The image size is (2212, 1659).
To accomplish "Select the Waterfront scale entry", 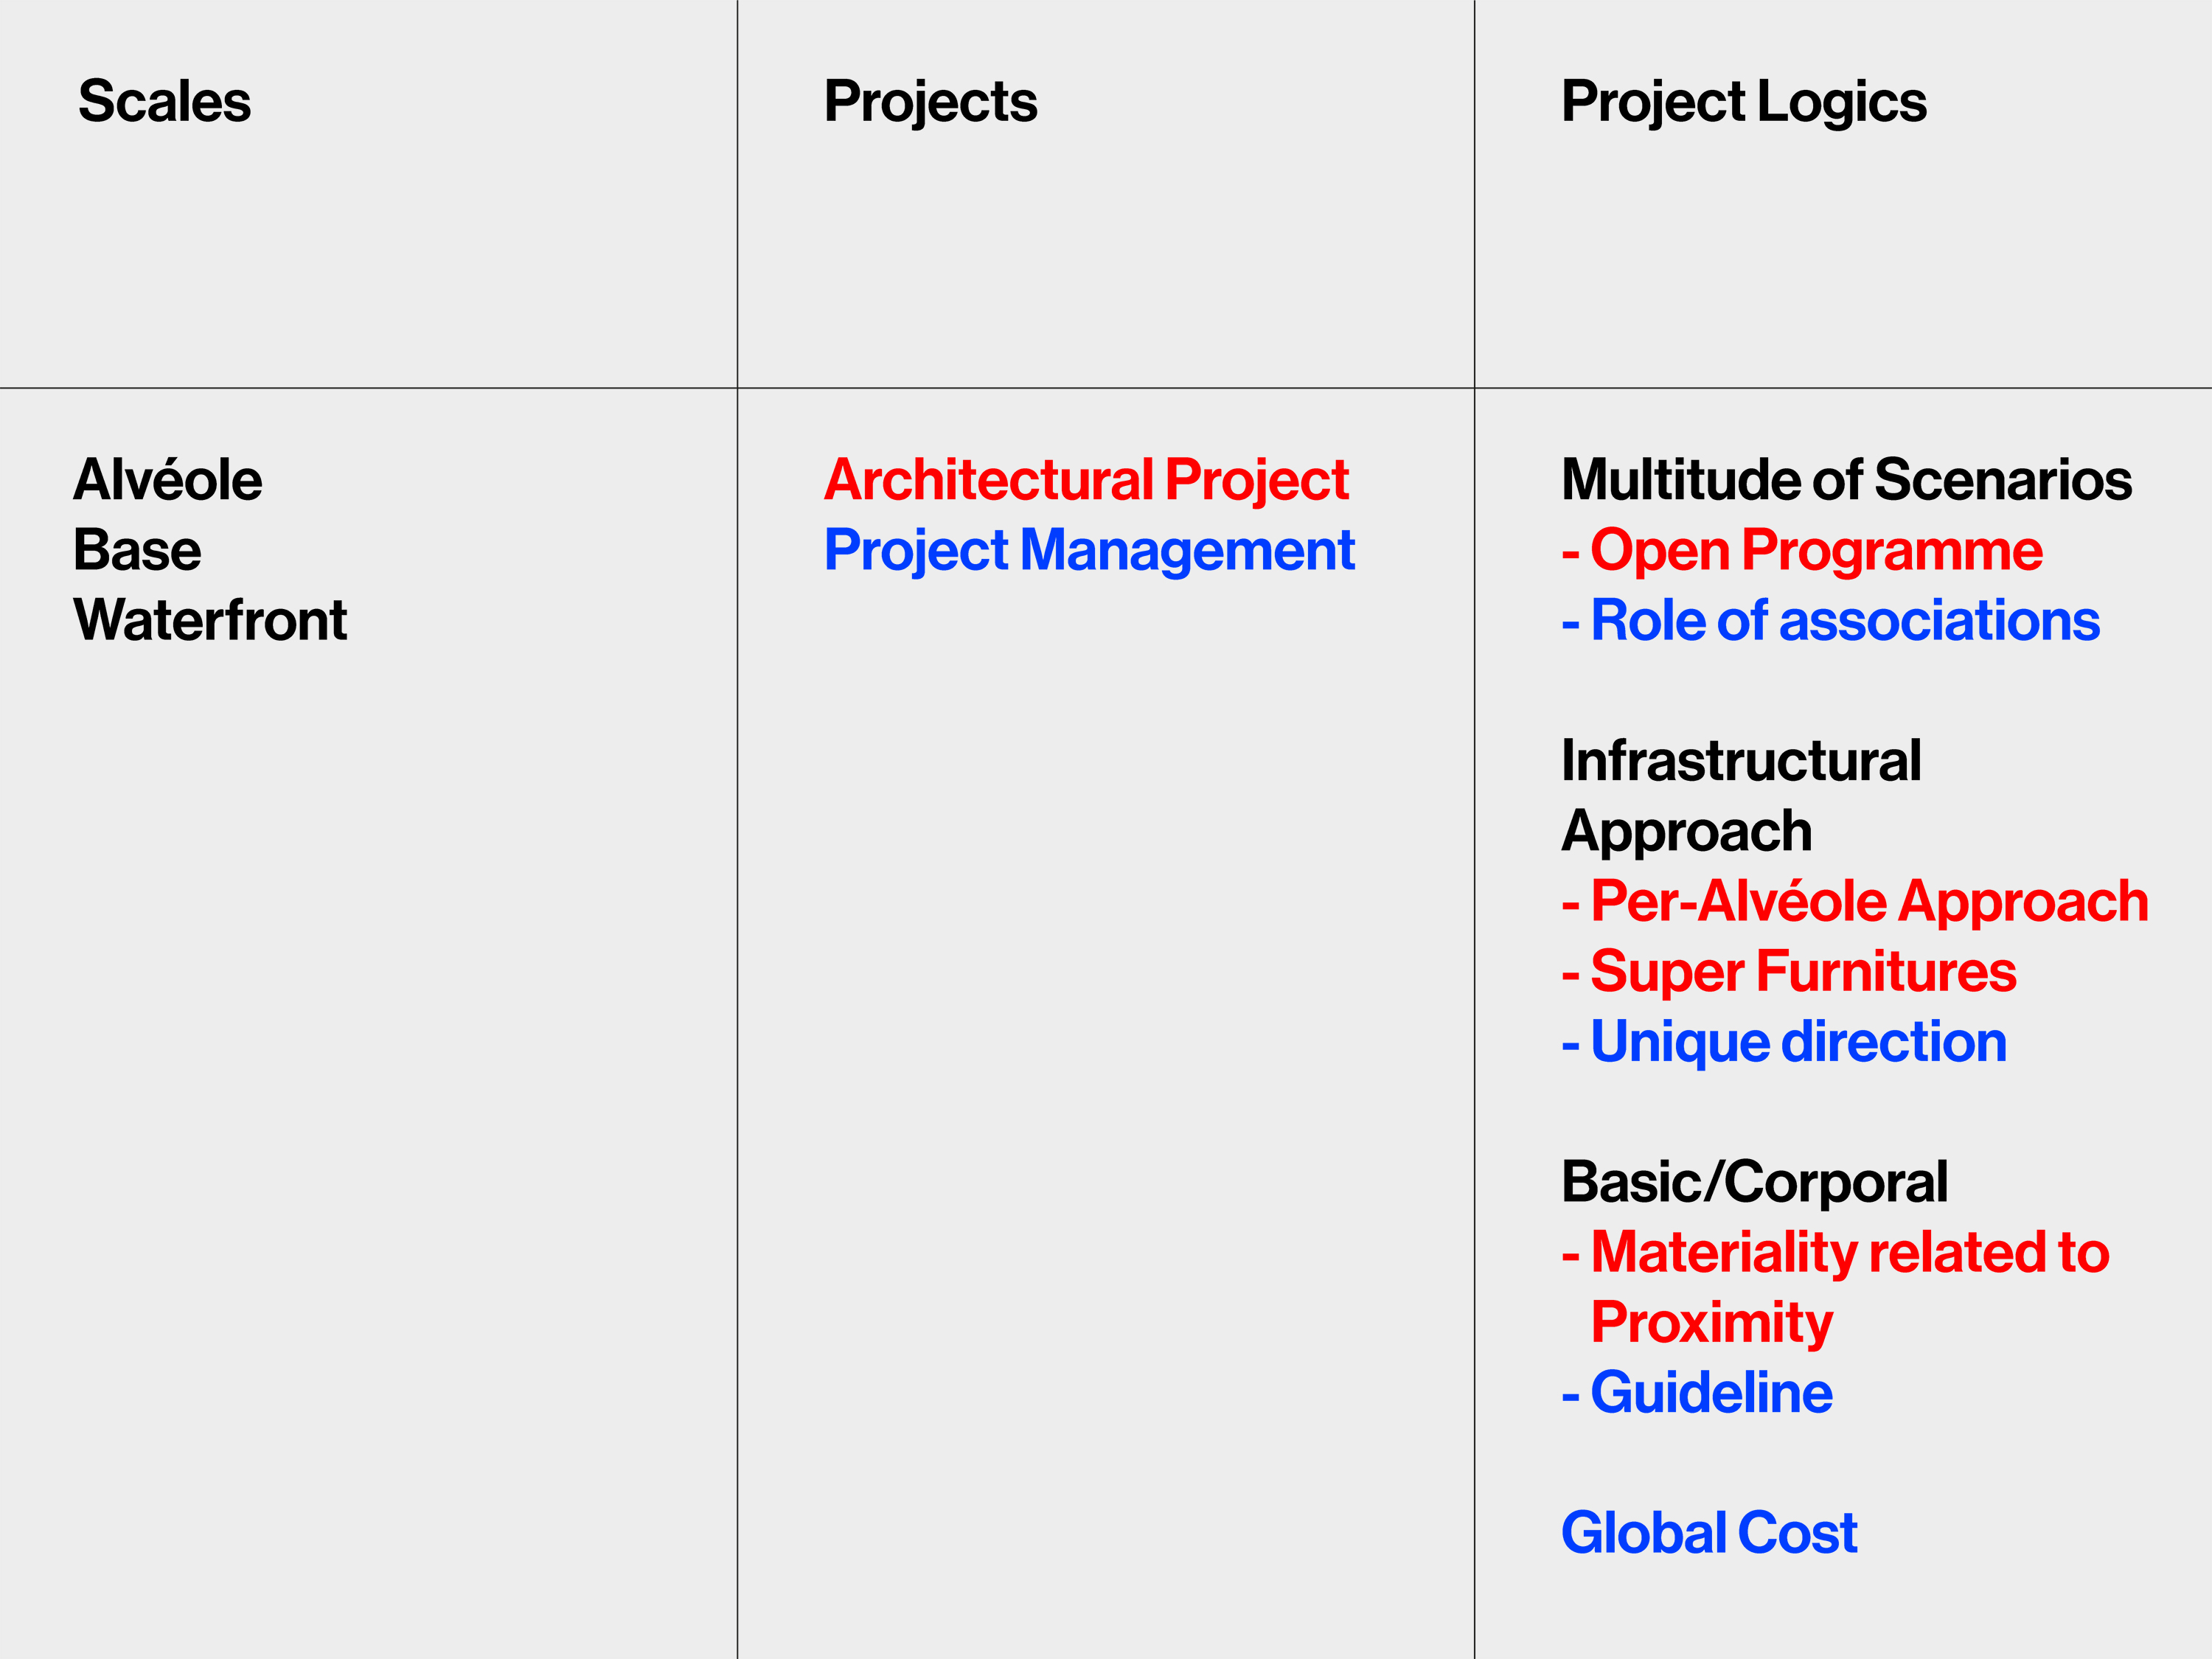I will 210,620.
